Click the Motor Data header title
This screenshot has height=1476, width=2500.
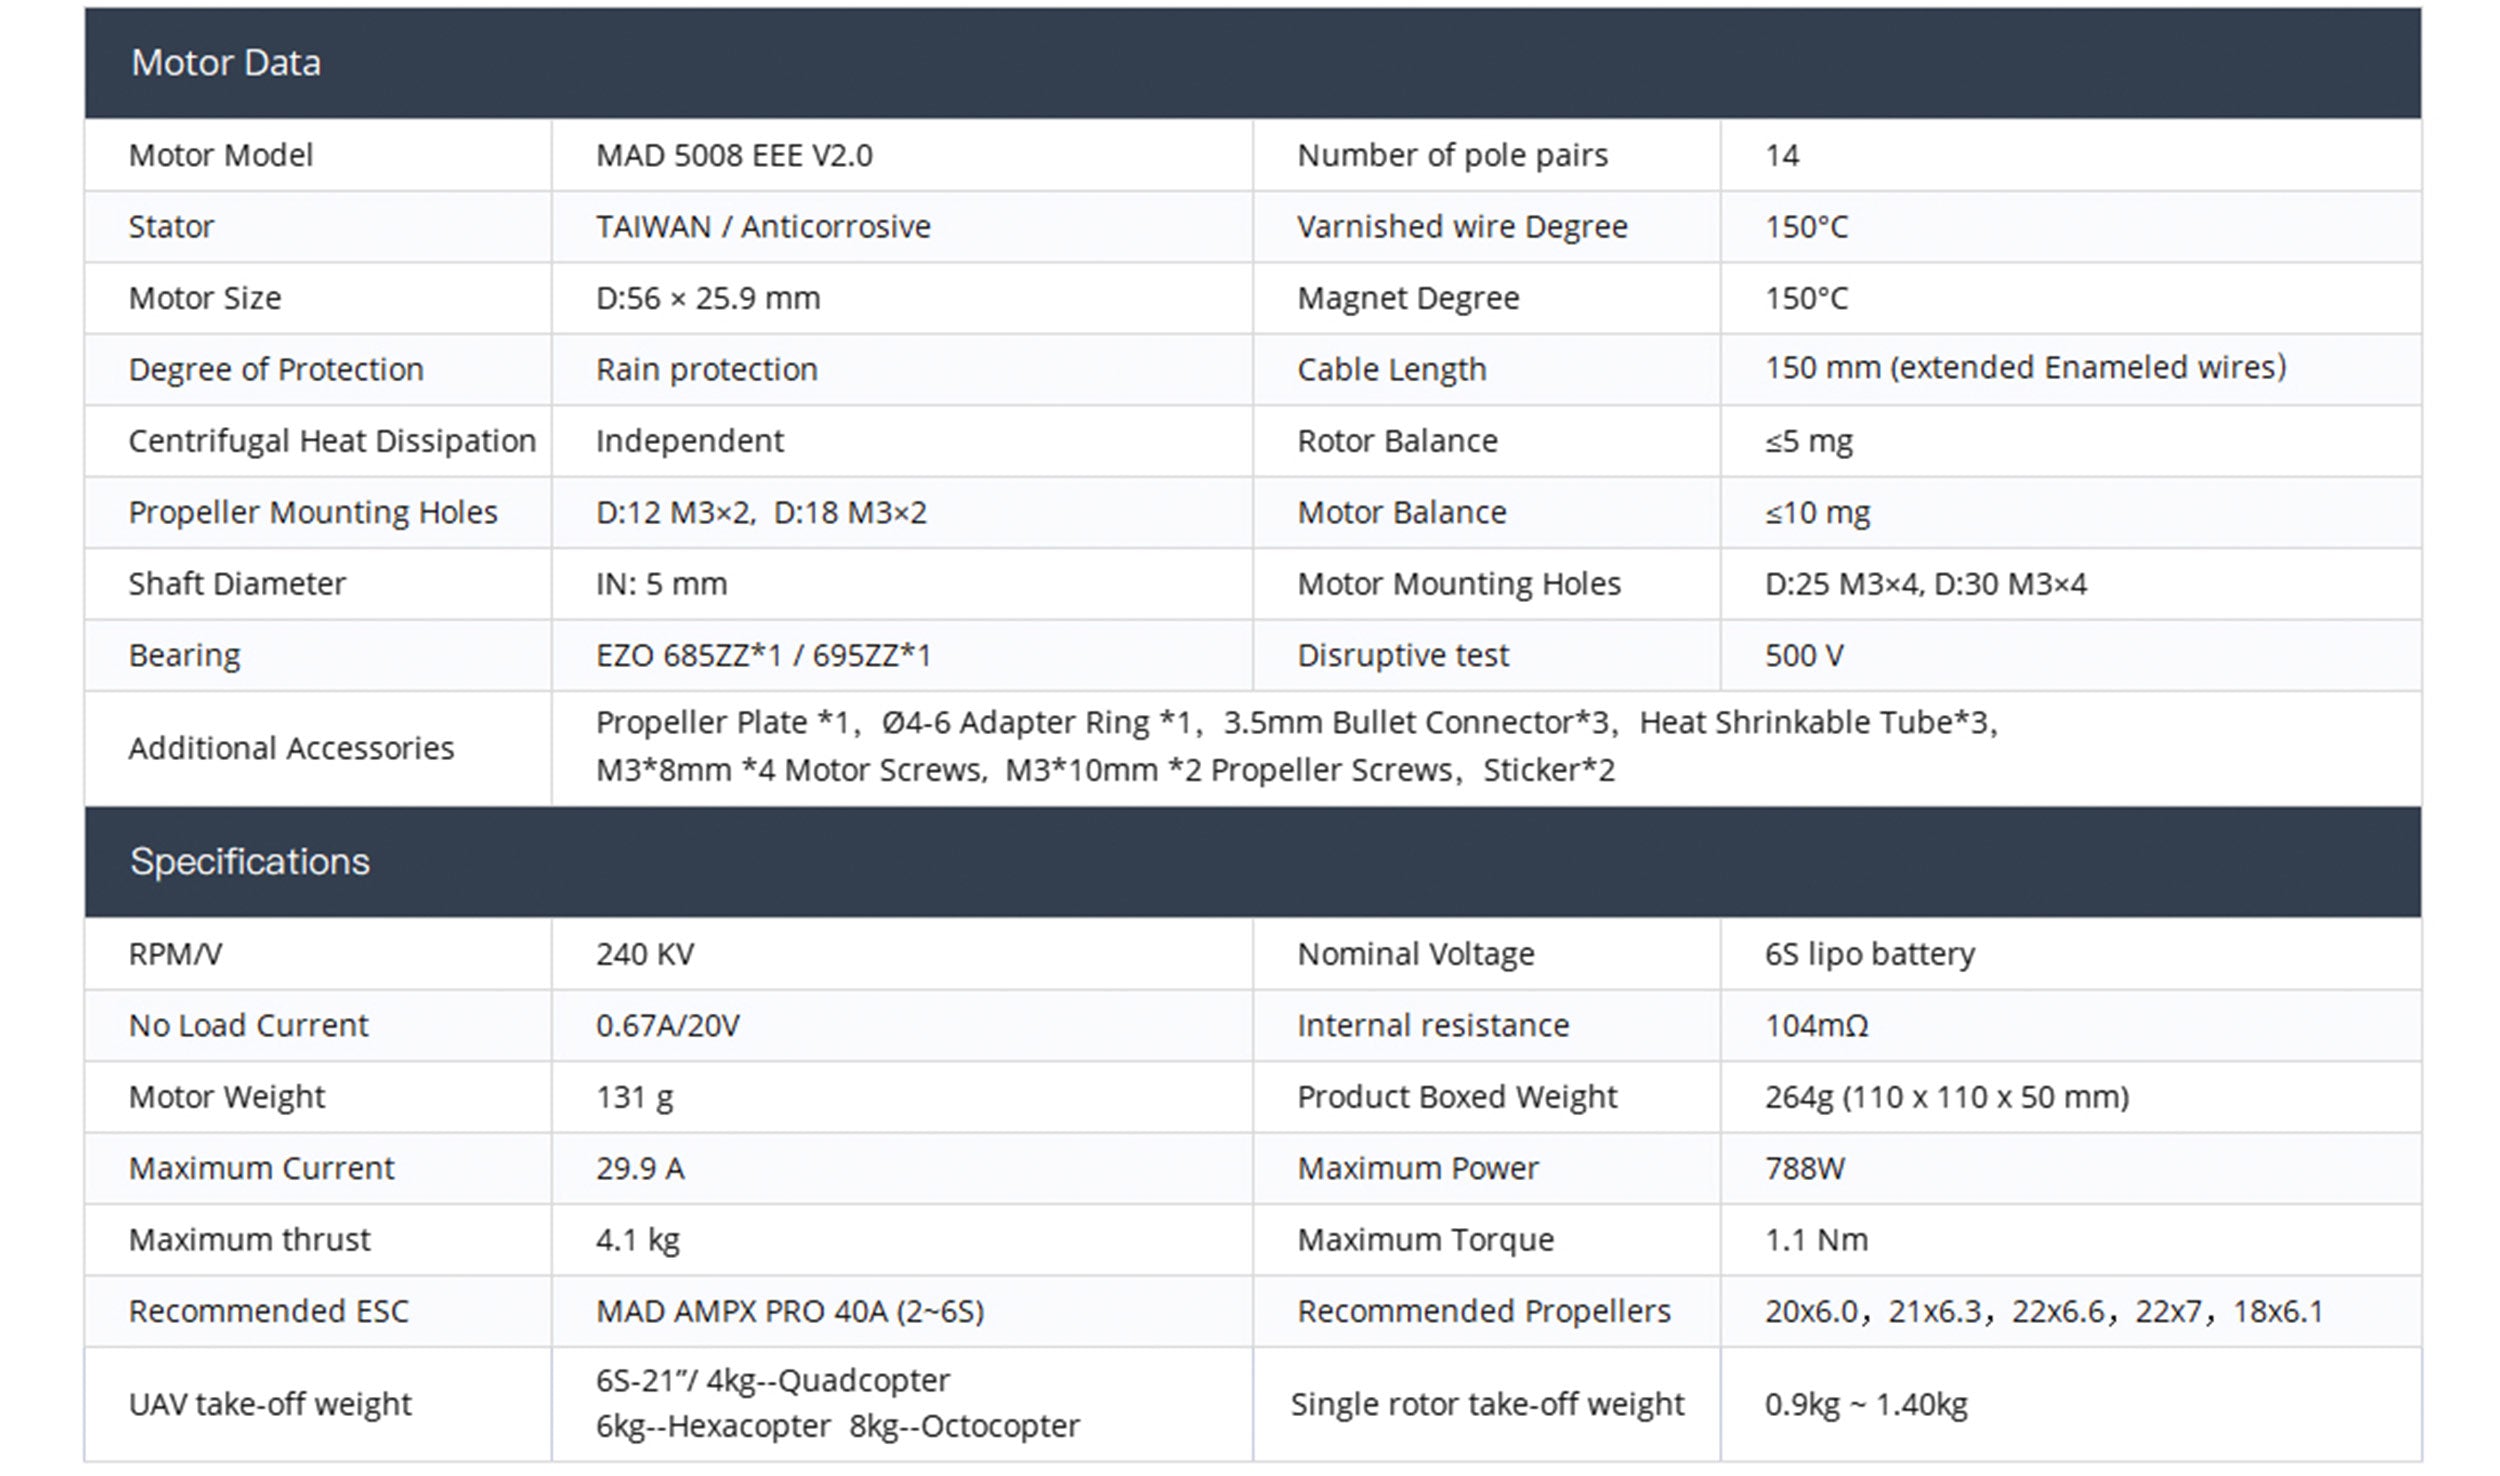(x=226, y=63)
